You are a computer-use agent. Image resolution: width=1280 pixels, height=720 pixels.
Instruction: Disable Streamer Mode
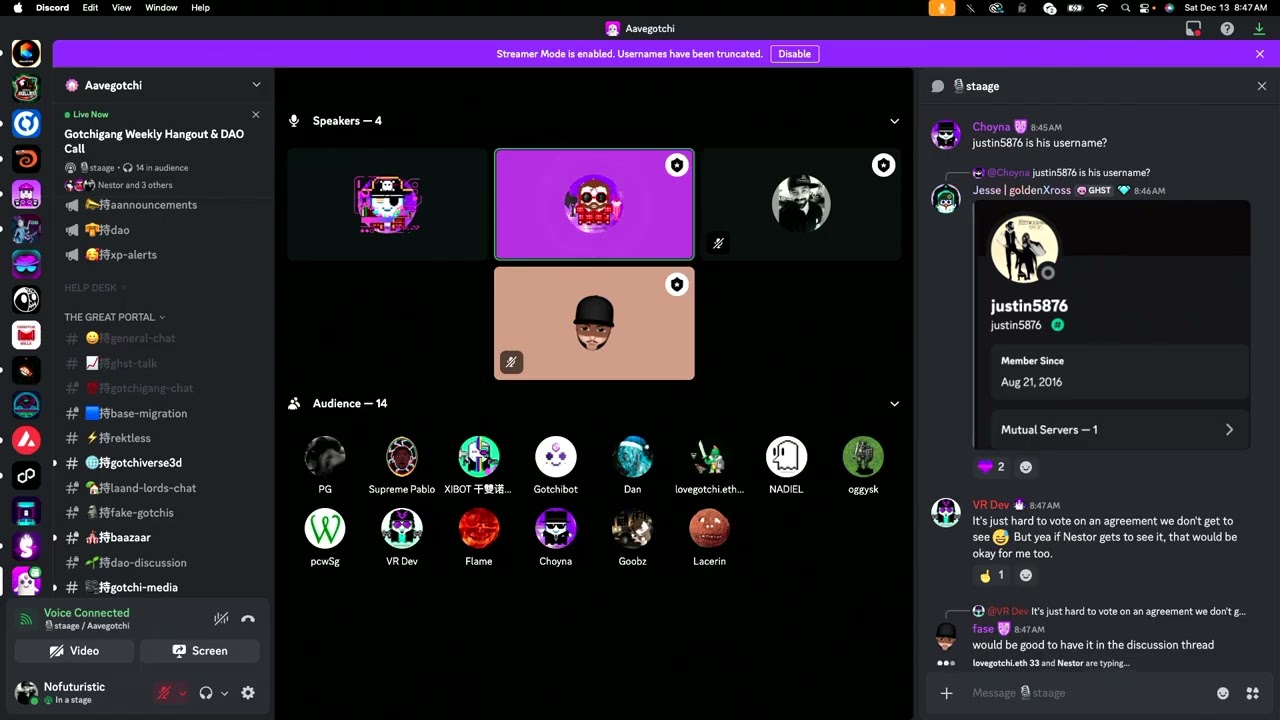click(x=795, y=54)
